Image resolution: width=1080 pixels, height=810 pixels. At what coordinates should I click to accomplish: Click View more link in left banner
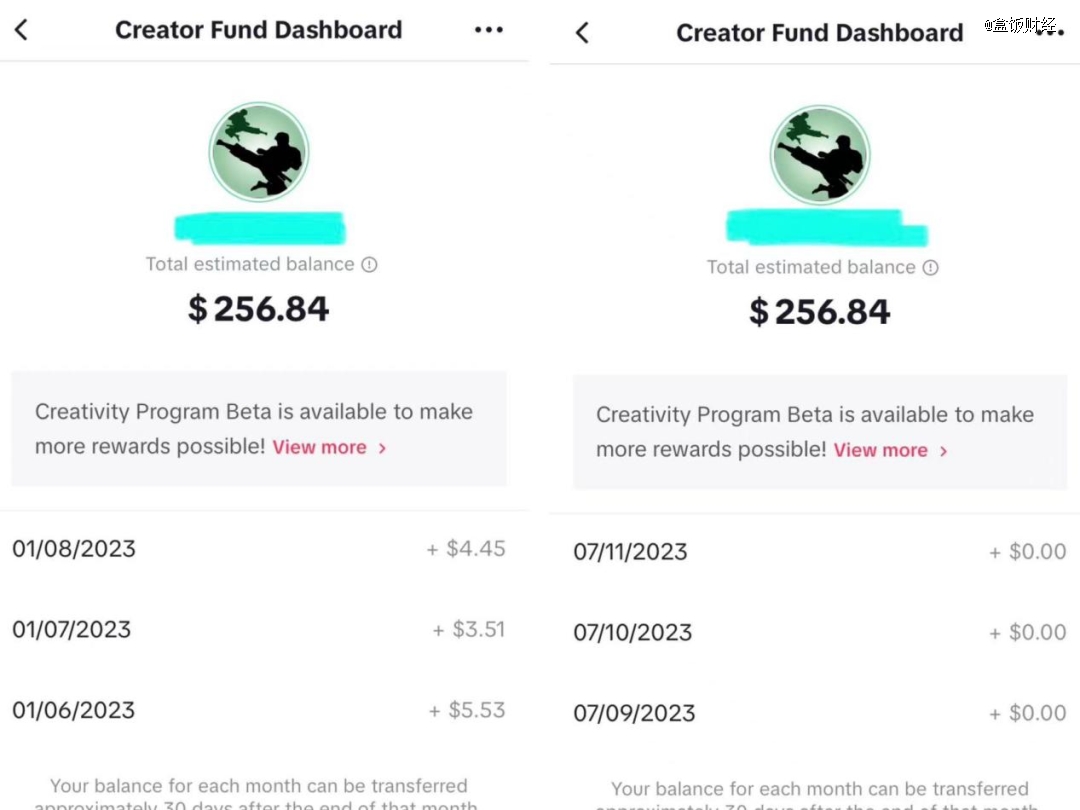(x=320, y=447)
